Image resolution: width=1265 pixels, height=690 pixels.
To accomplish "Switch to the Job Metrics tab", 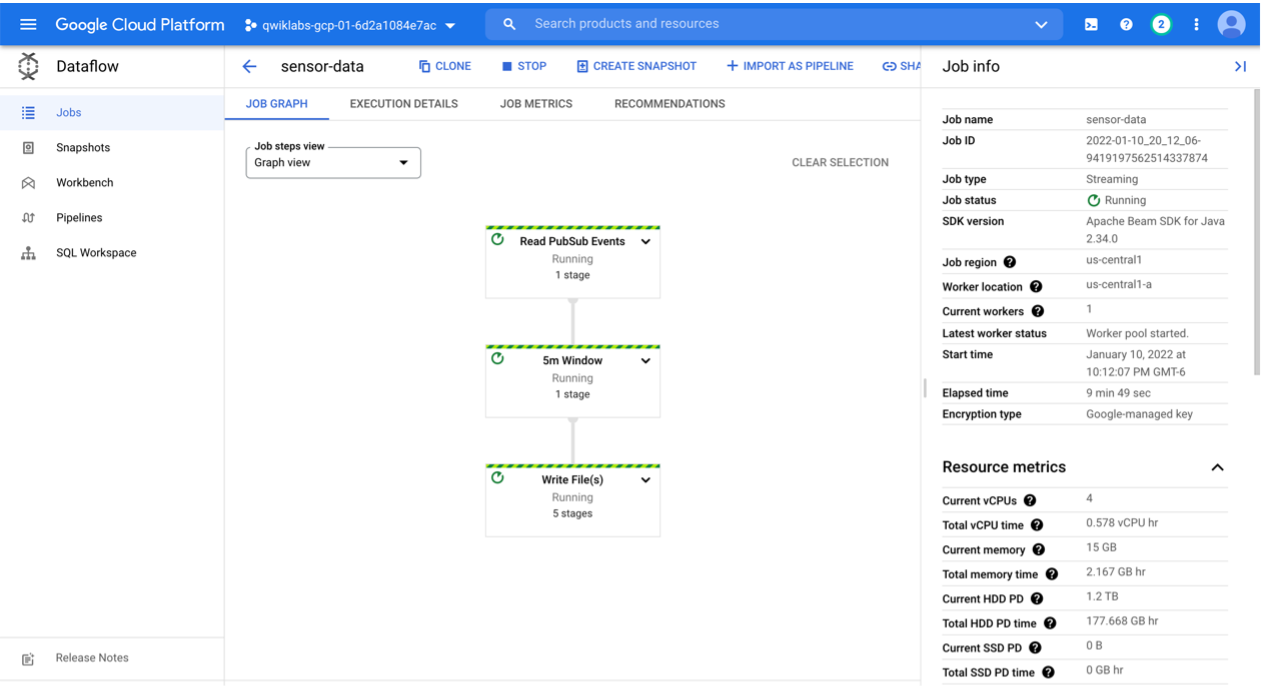I will pos(536,104).
